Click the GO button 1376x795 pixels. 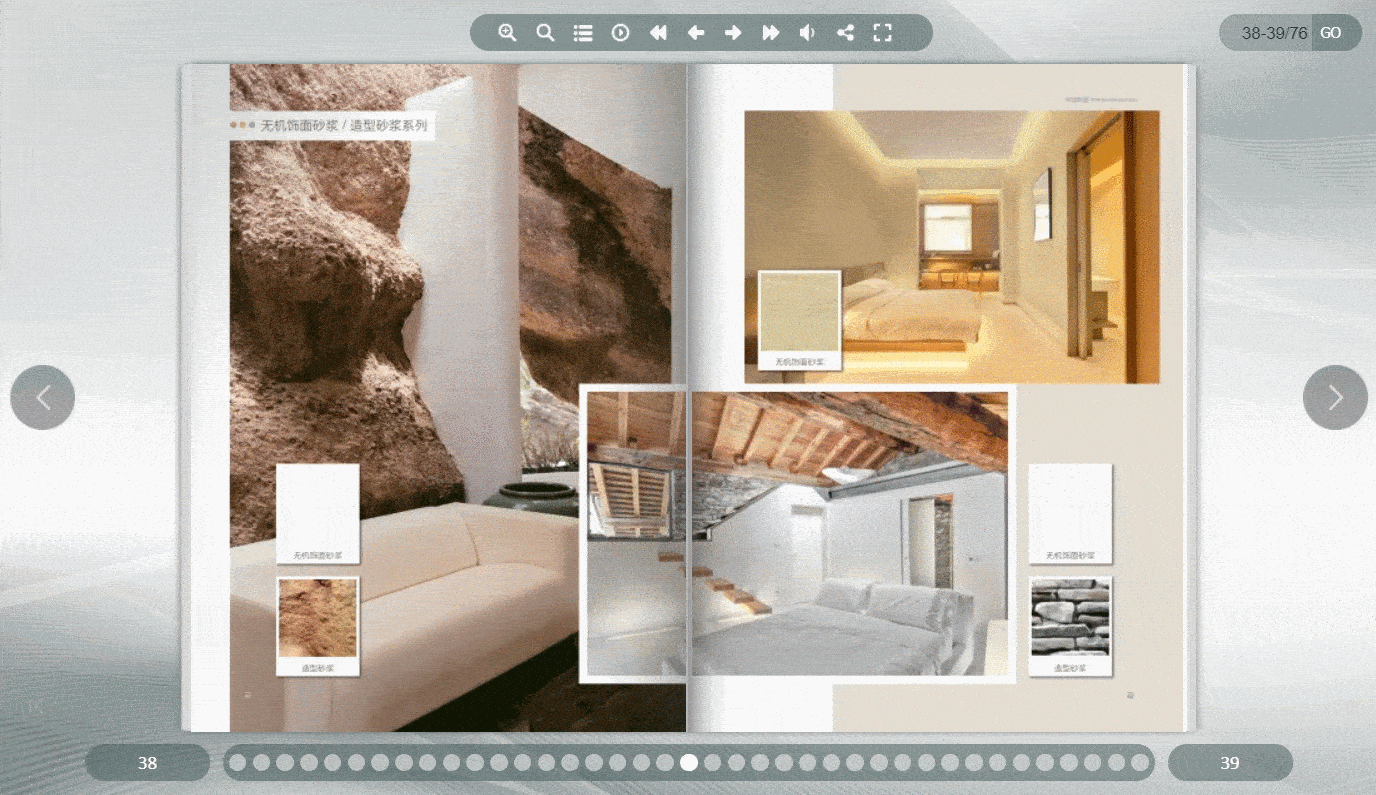pyautogui.click(x=1331, y=33)
